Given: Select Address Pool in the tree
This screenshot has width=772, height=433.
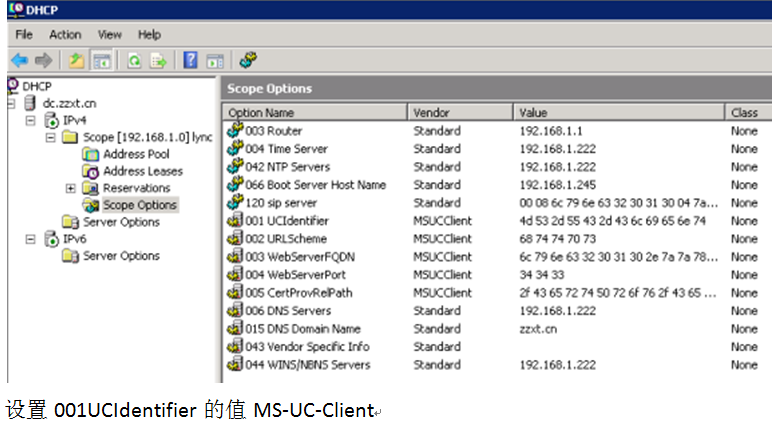Looking at the screenshot, I should point(136,154).
